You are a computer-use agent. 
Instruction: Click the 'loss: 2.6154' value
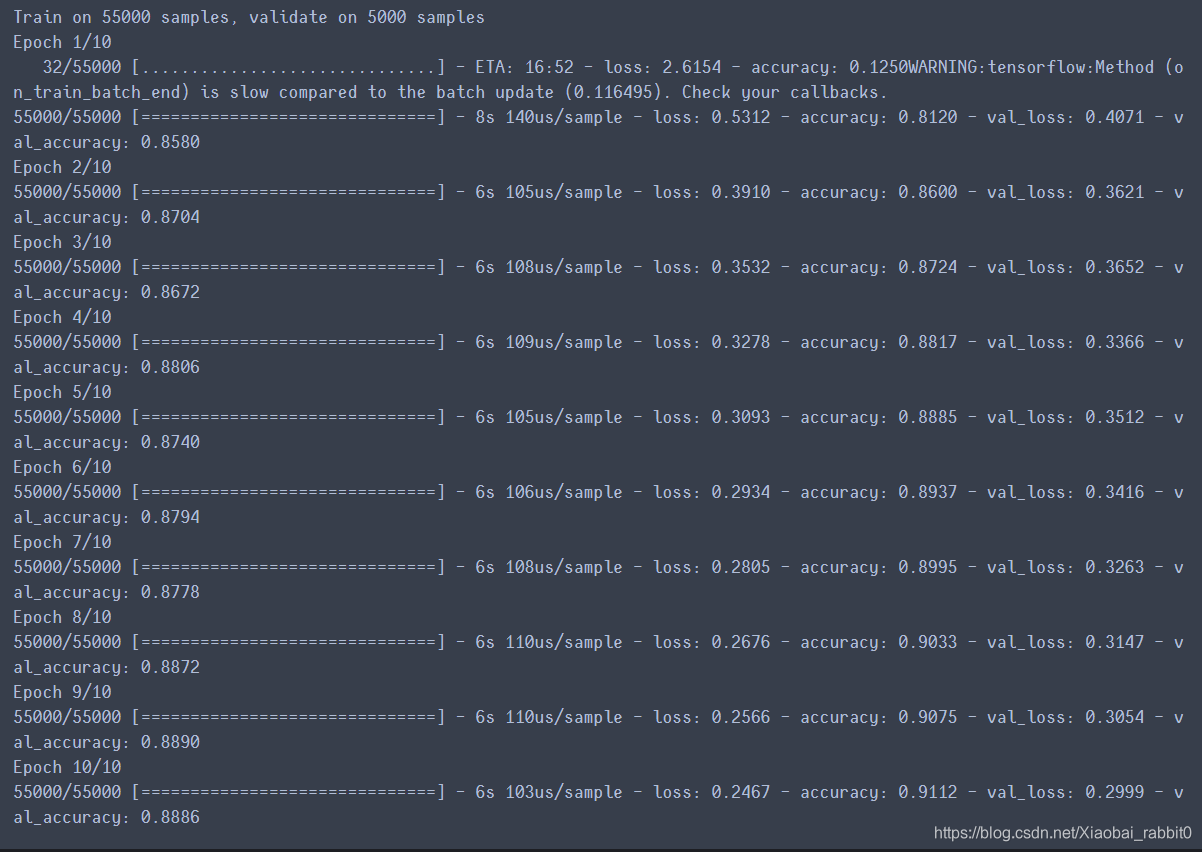tap(662, 67)
